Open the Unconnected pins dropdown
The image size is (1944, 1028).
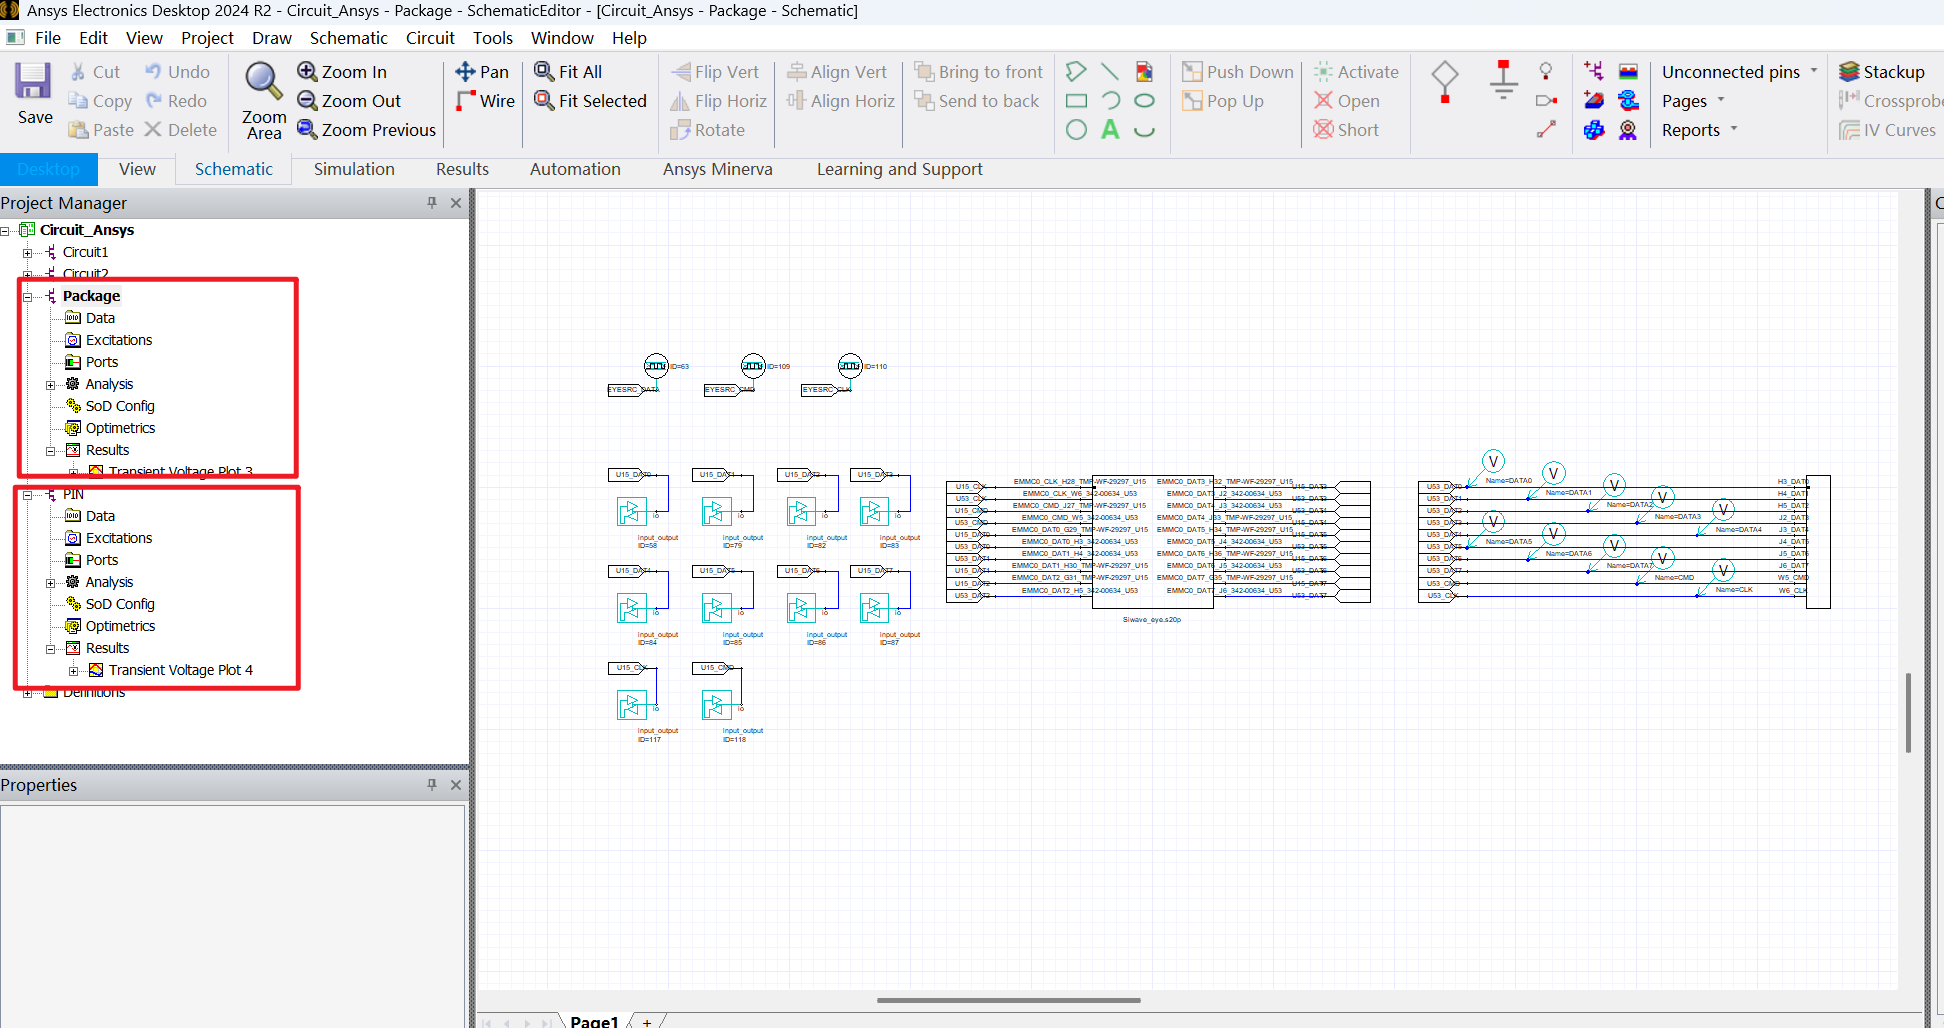coord(1740,72)
